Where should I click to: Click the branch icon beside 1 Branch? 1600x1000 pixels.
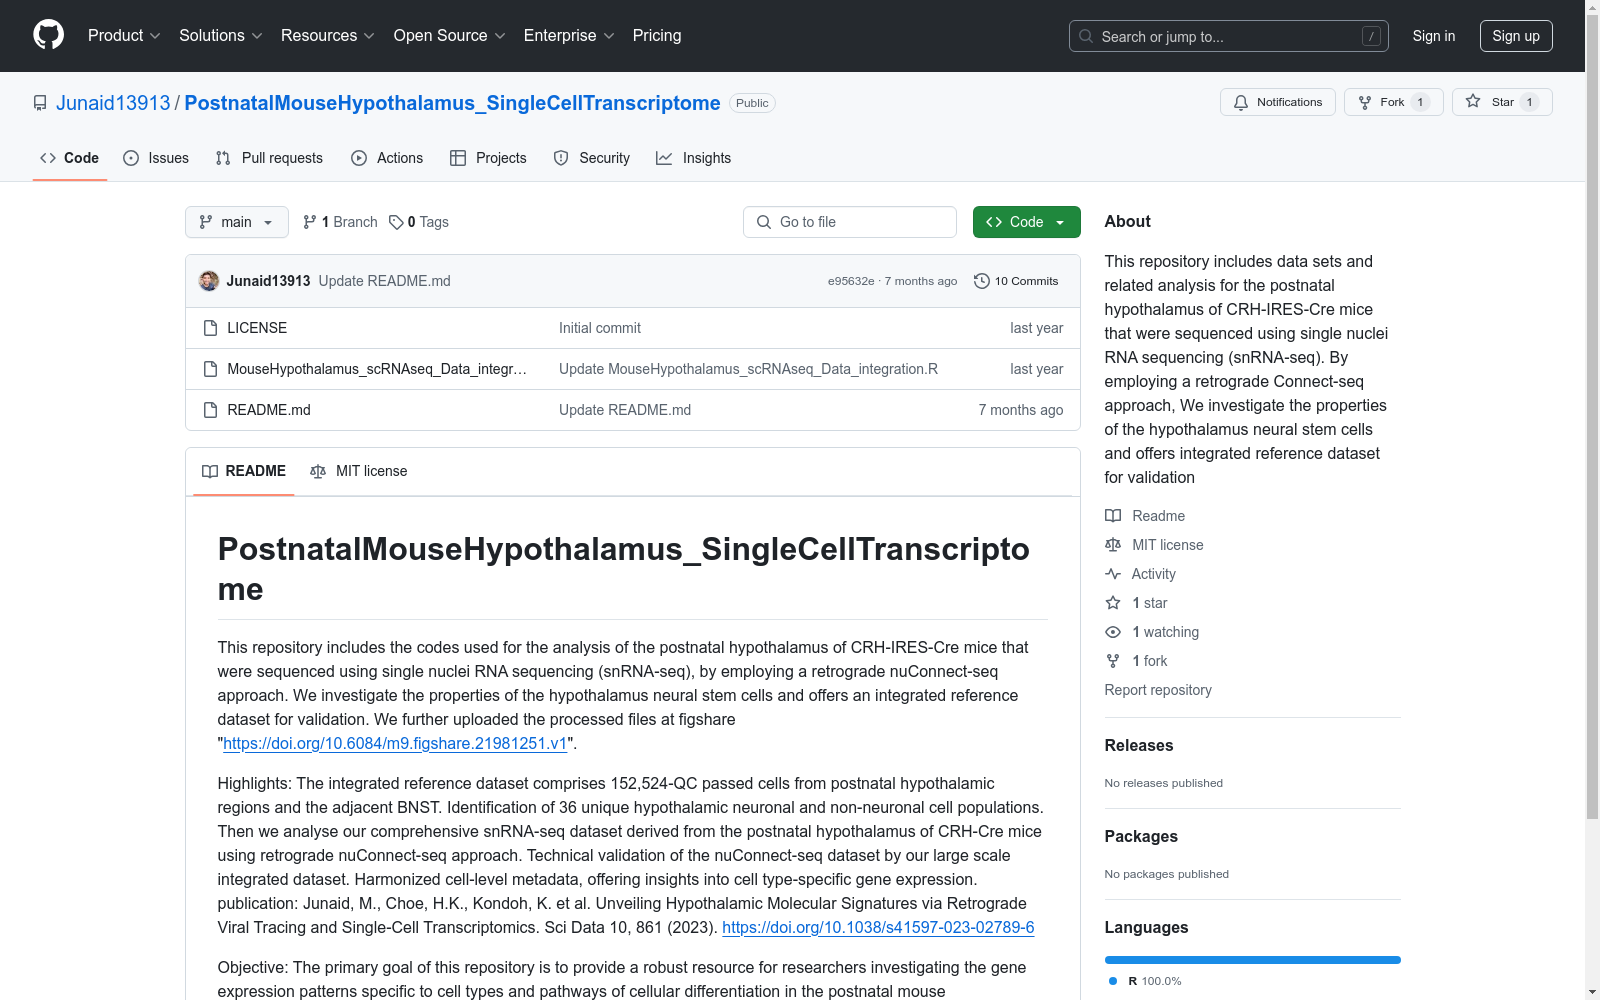310,222
